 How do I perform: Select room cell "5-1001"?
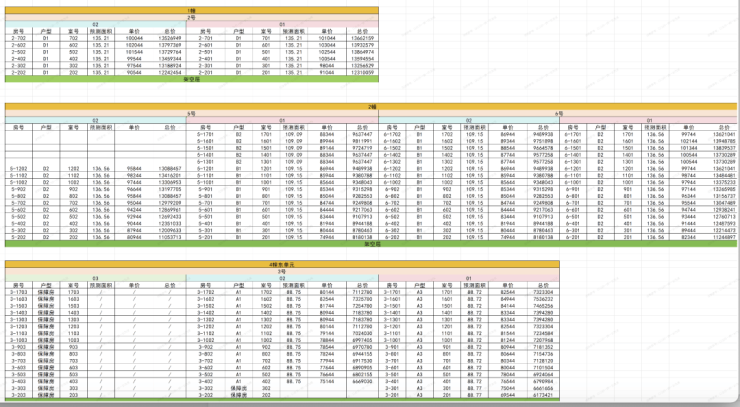pyautogui.click(x=206, y=182)
